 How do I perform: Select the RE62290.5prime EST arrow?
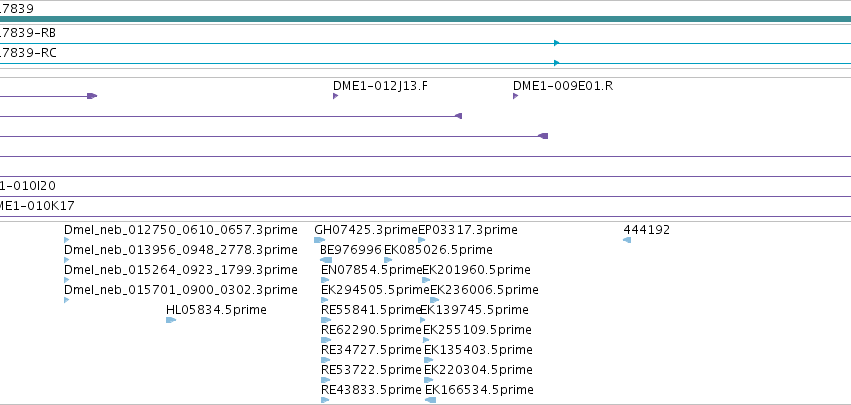326,340
